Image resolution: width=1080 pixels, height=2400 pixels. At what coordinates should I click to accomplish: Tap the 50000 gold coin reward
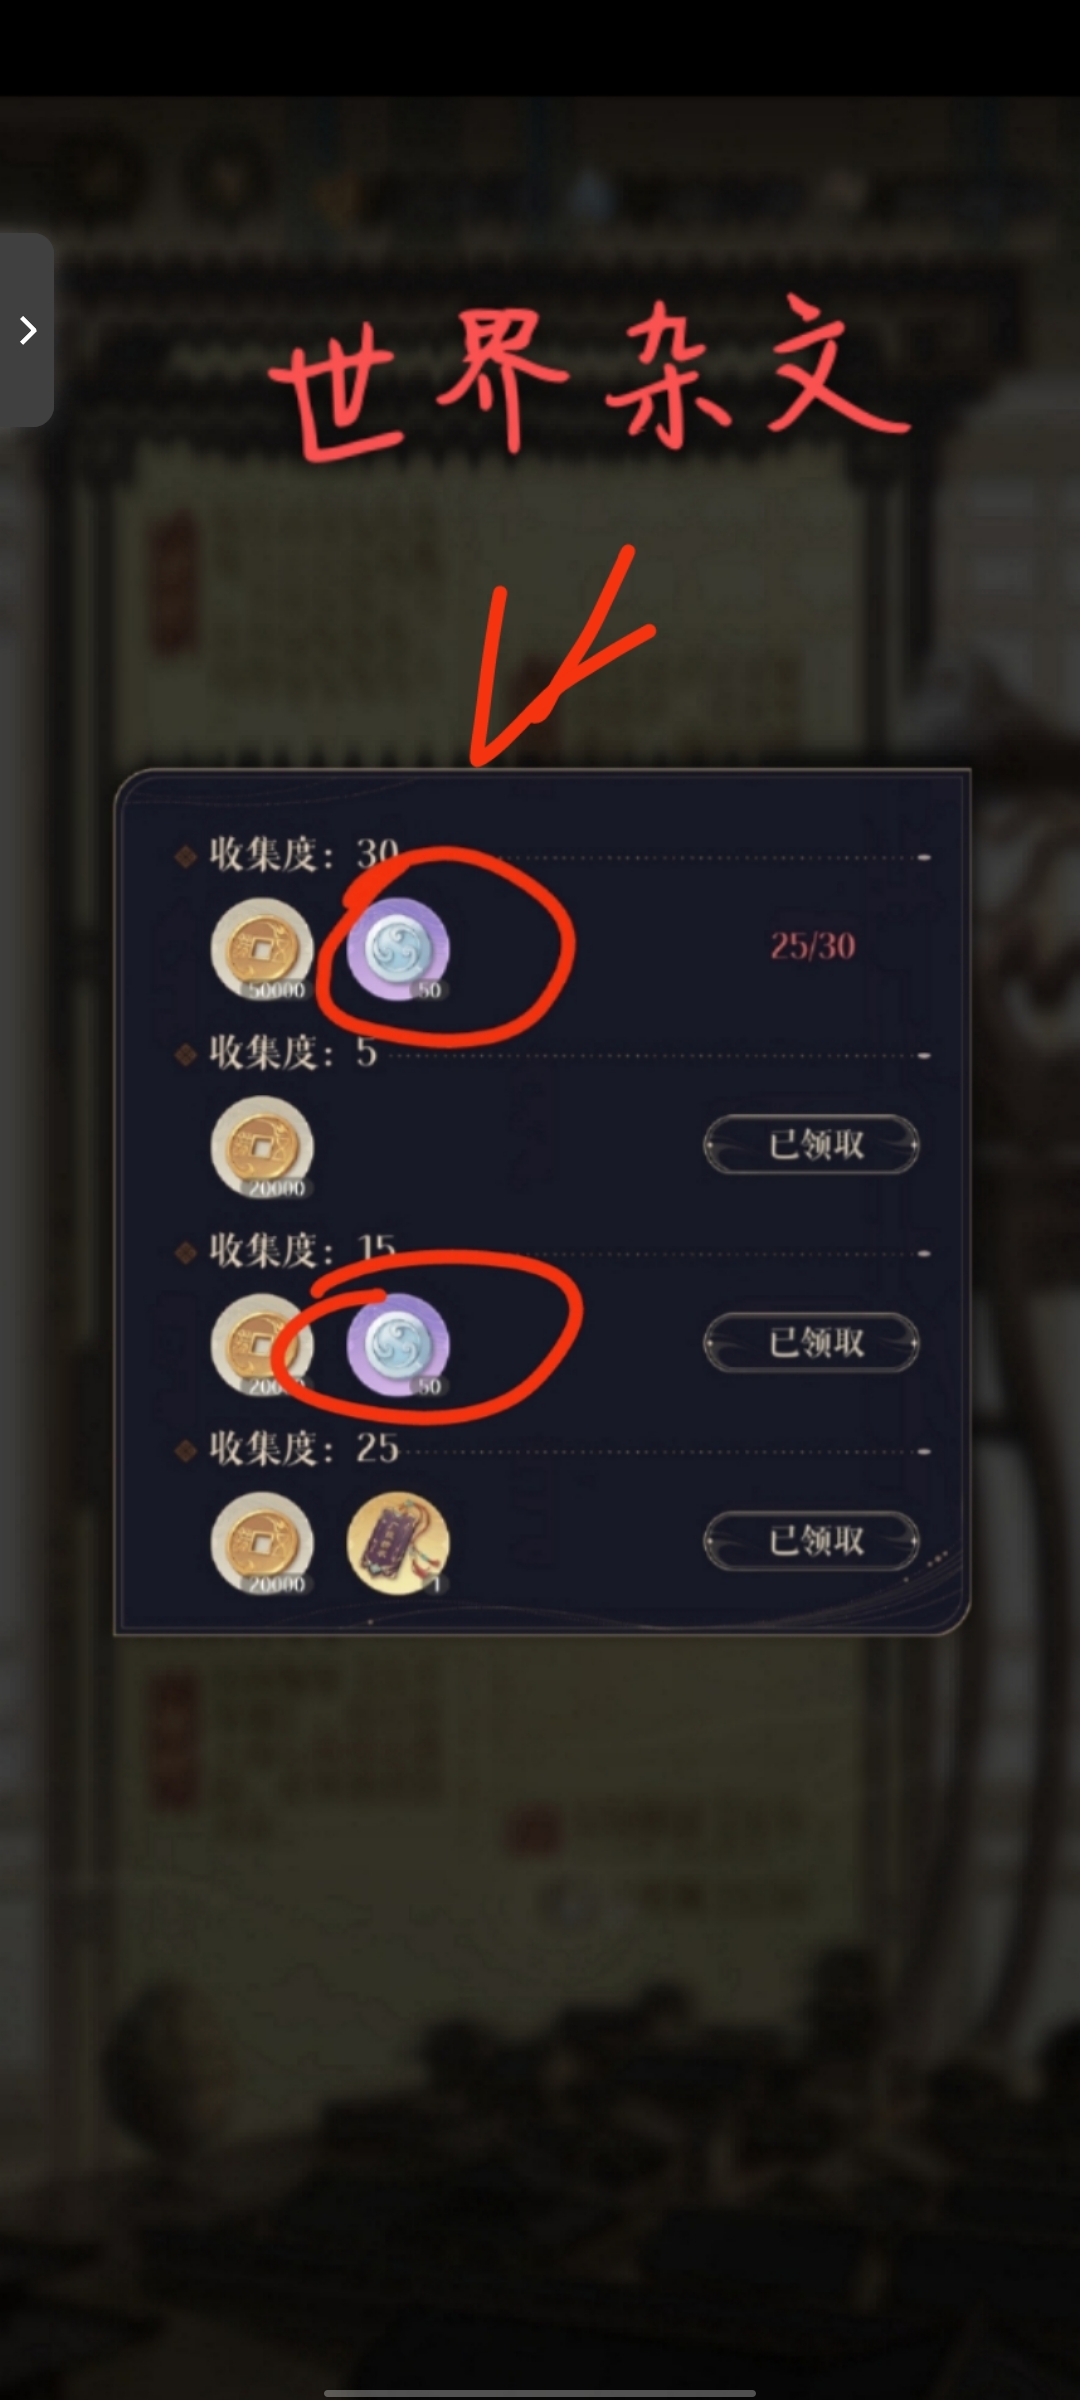coord(262,949)
